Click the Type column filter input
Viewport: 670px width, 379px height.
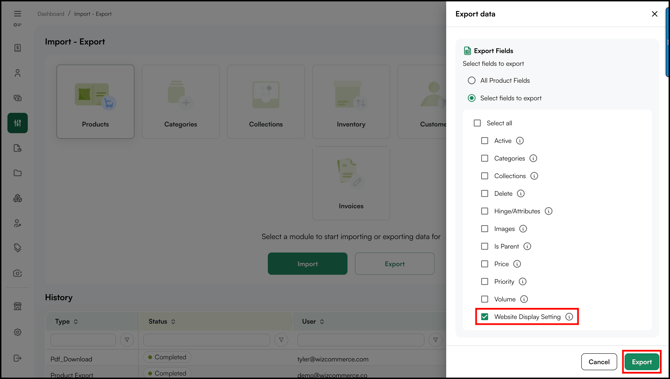pyautogui.click(x=83, y=340)
